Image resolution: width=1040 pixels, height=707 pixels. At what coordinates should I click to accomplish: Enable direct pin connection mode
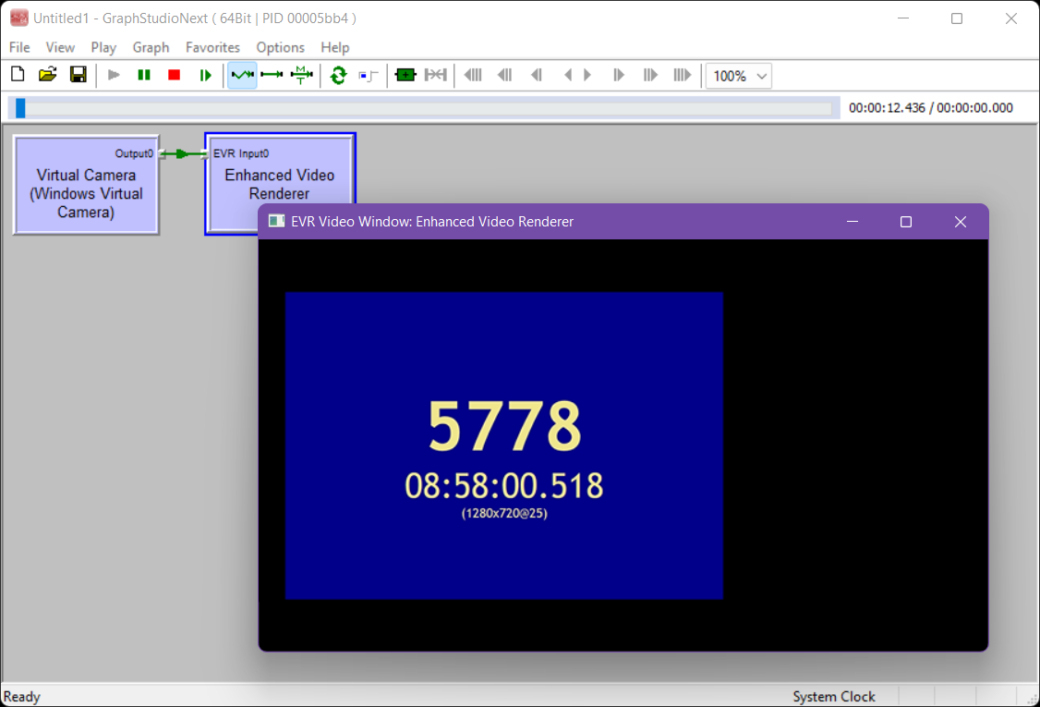[x=271, y=74]
